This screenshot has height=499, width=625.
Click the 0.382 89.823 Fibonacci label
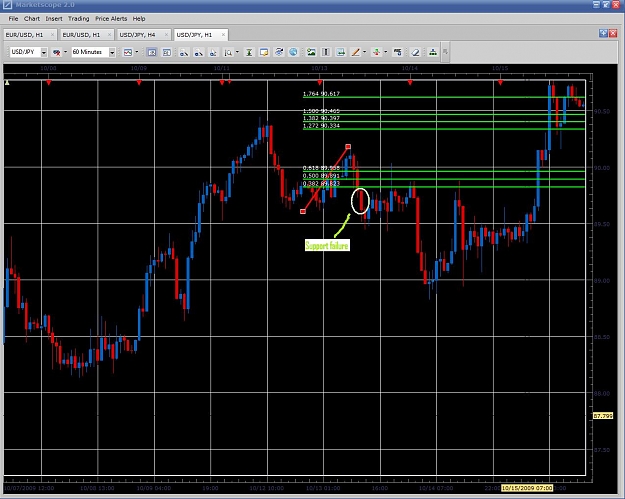(321, 183)
